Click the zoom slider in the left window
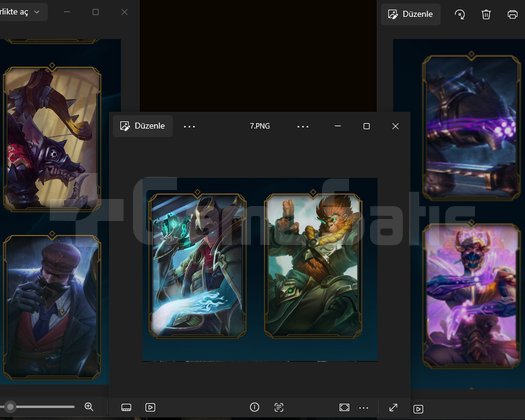525x420 pixels. pyautogui.click(x=37, y=407)
